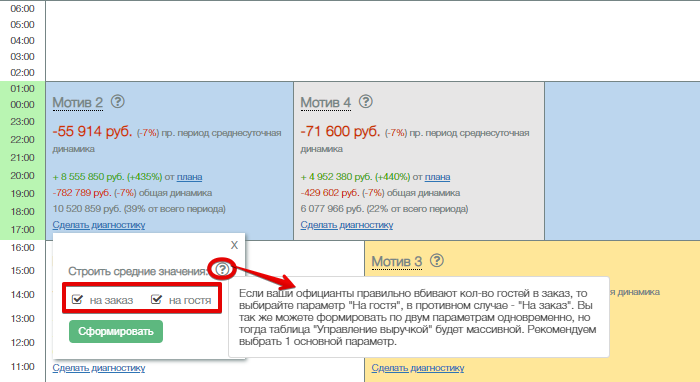The height and width of the screenshot is (382, 700).
Task: Click the 06:00 time label
Action: [x=22, y=8]
